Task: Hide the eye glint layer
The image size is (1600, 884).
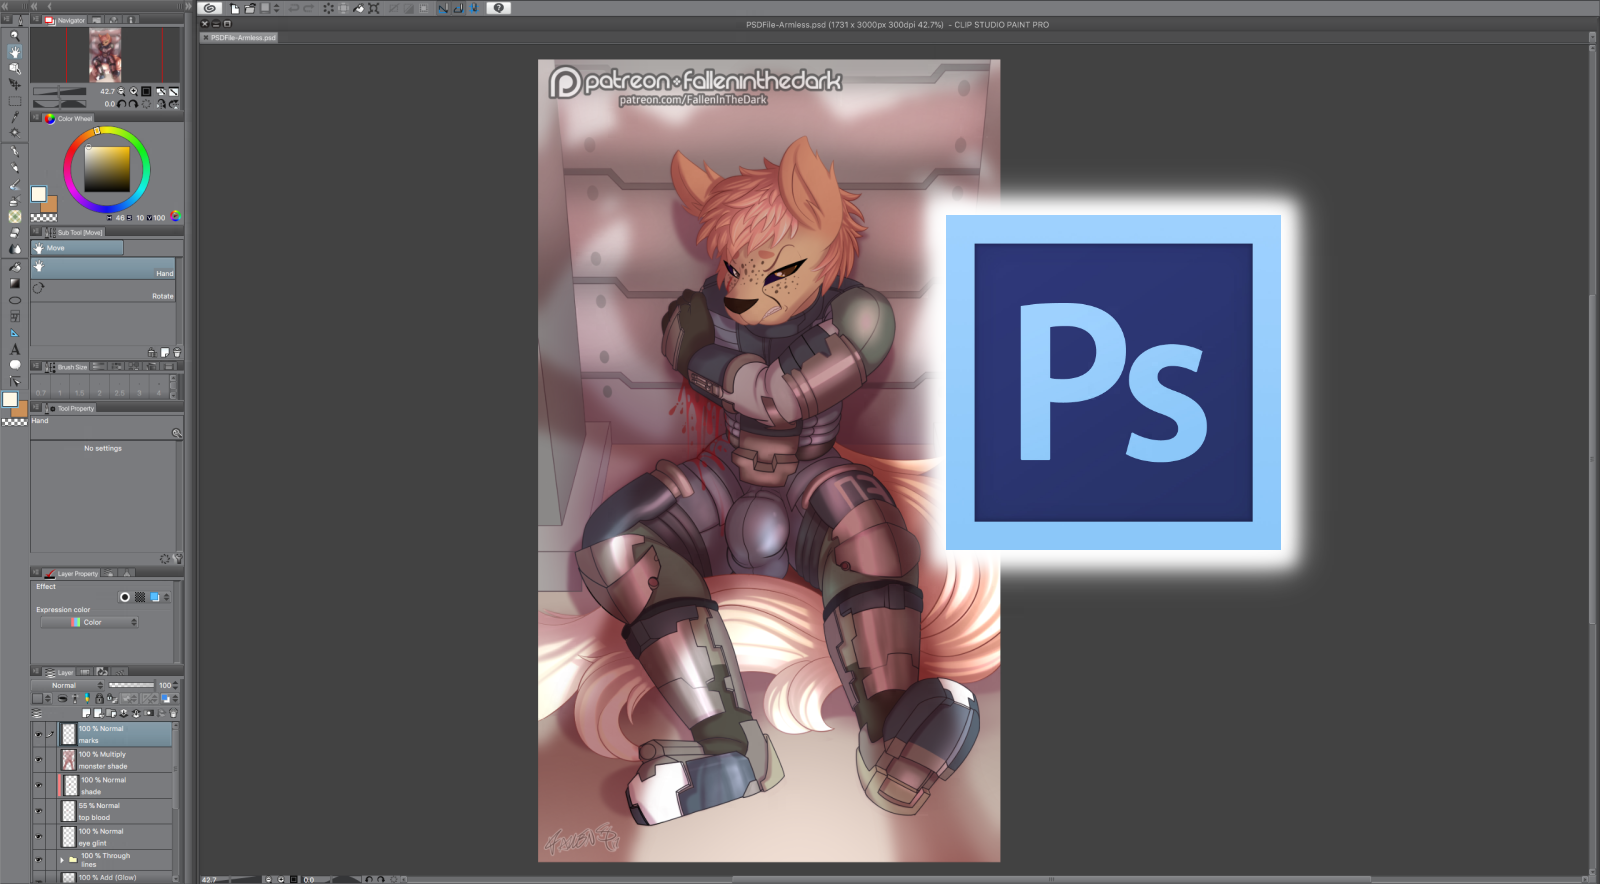Action: click(38, 837)
